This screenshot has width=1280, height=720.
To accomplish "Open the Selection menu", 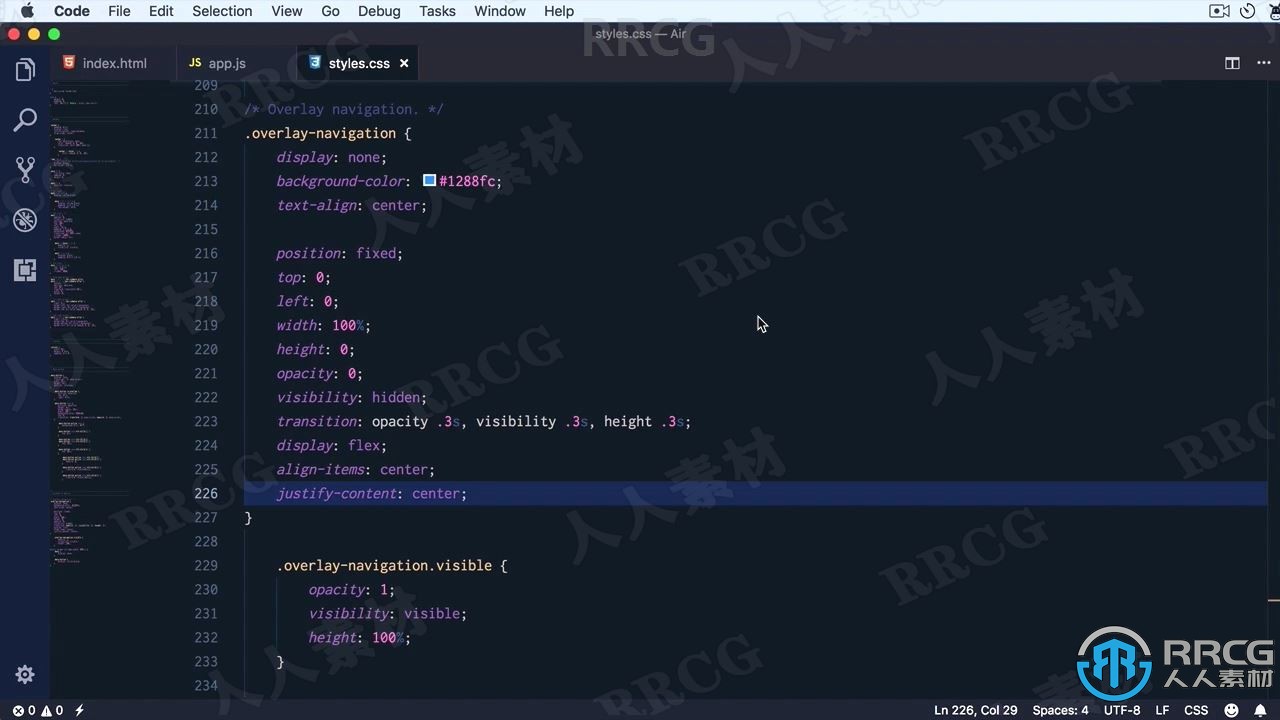I will [x=222, y=11].
